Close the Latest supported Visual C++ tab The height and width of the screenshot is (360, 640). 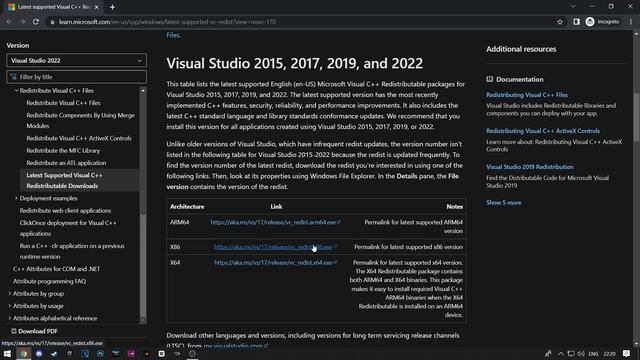pos(97,7)
